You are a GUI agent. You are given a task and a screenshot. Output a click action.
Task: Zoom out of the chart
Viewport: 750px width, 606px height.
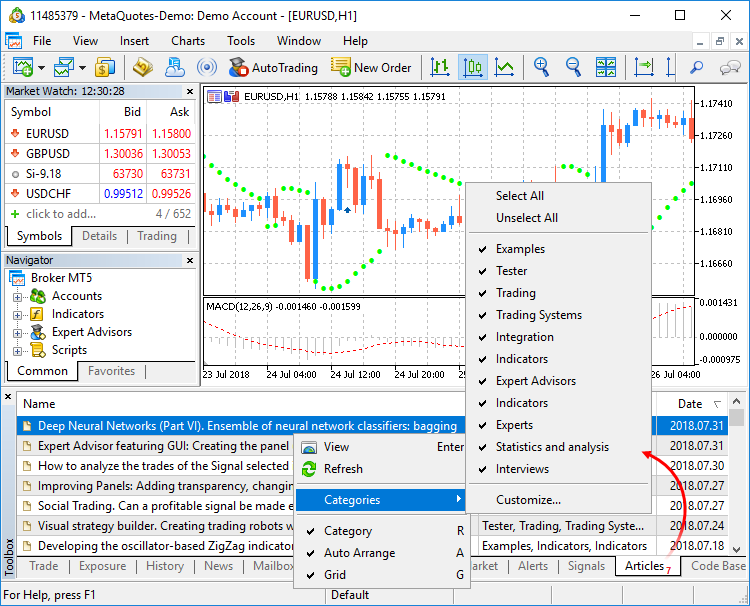point(573,68)
